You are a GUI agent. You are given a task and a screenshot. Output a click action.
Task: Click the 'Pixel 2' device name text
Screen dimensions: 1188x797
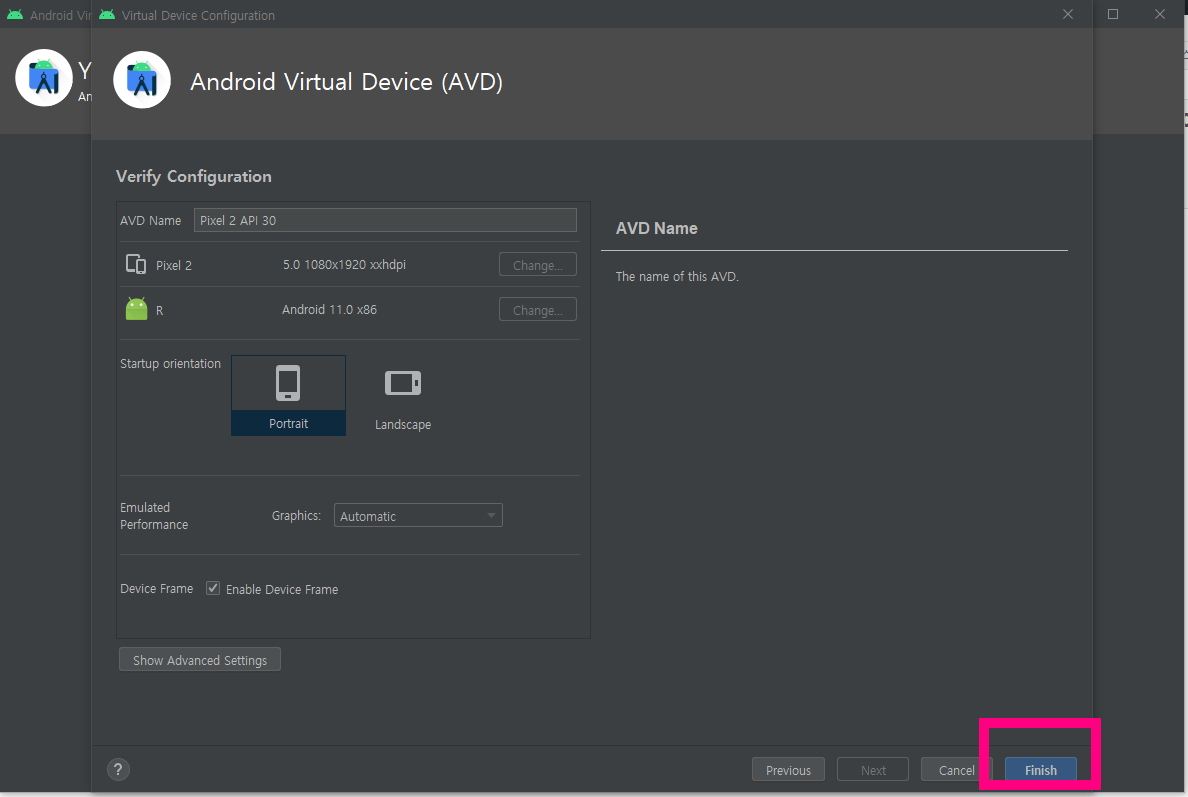tap(174, 265)
